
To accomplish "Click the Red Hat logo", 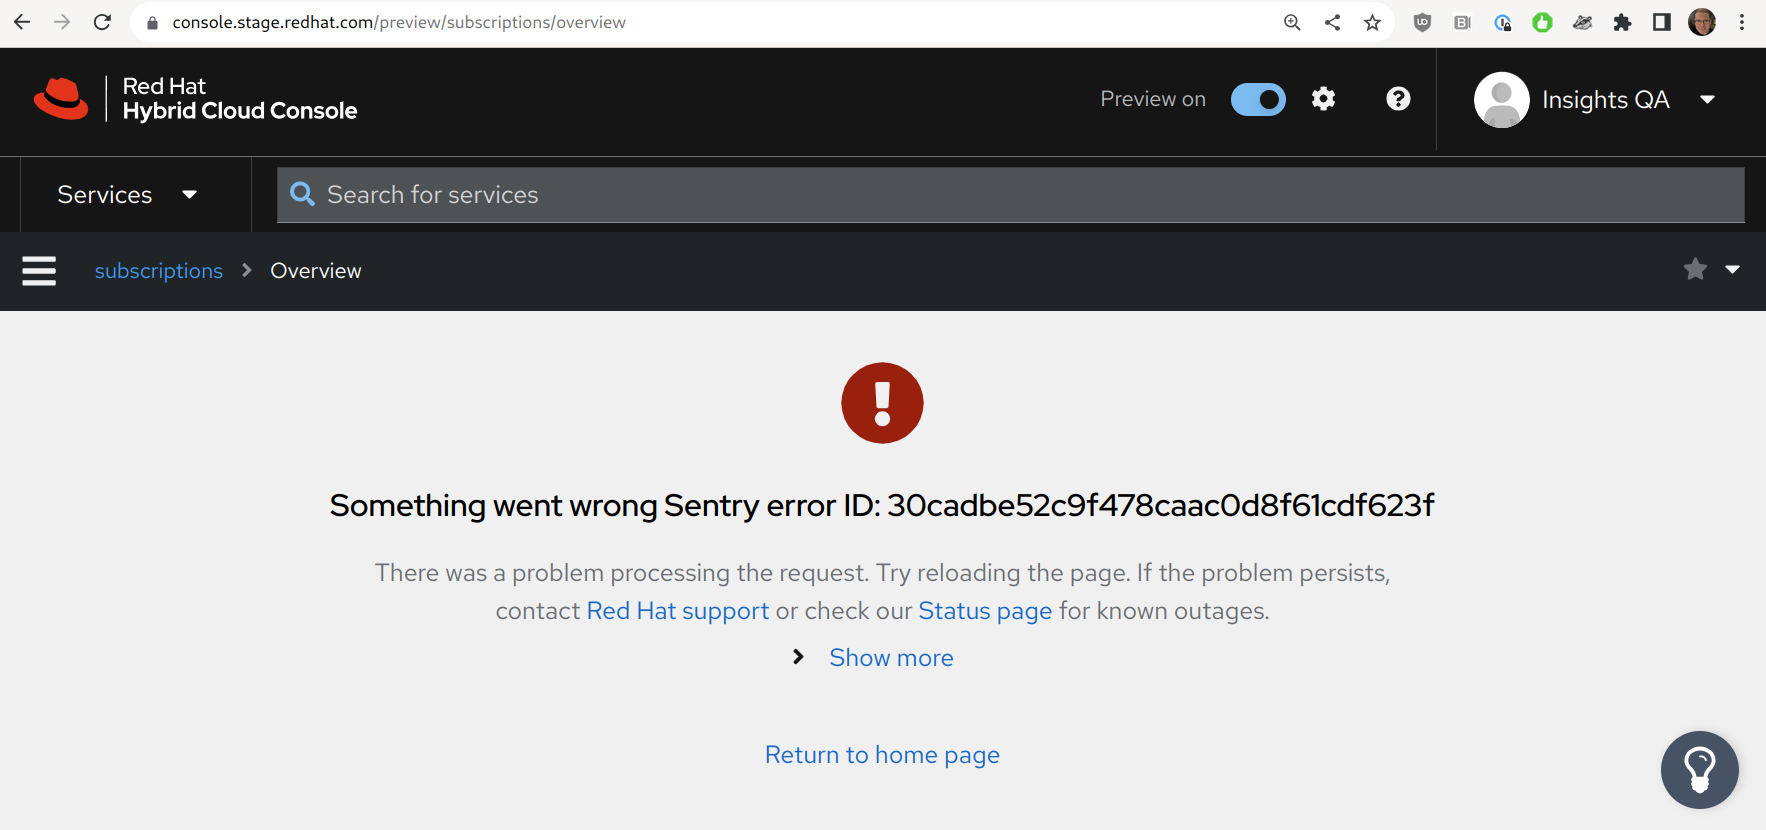I will pos(62,99).
